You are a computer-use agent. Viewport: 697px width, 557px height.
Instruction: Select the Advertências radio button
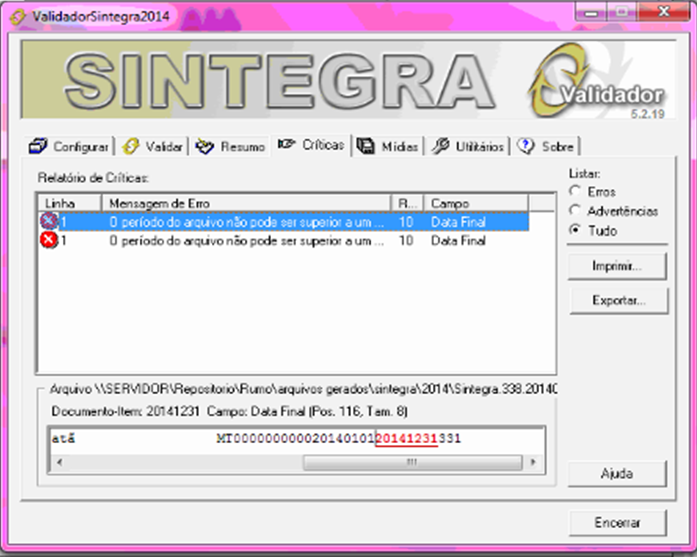pos(575,210)
